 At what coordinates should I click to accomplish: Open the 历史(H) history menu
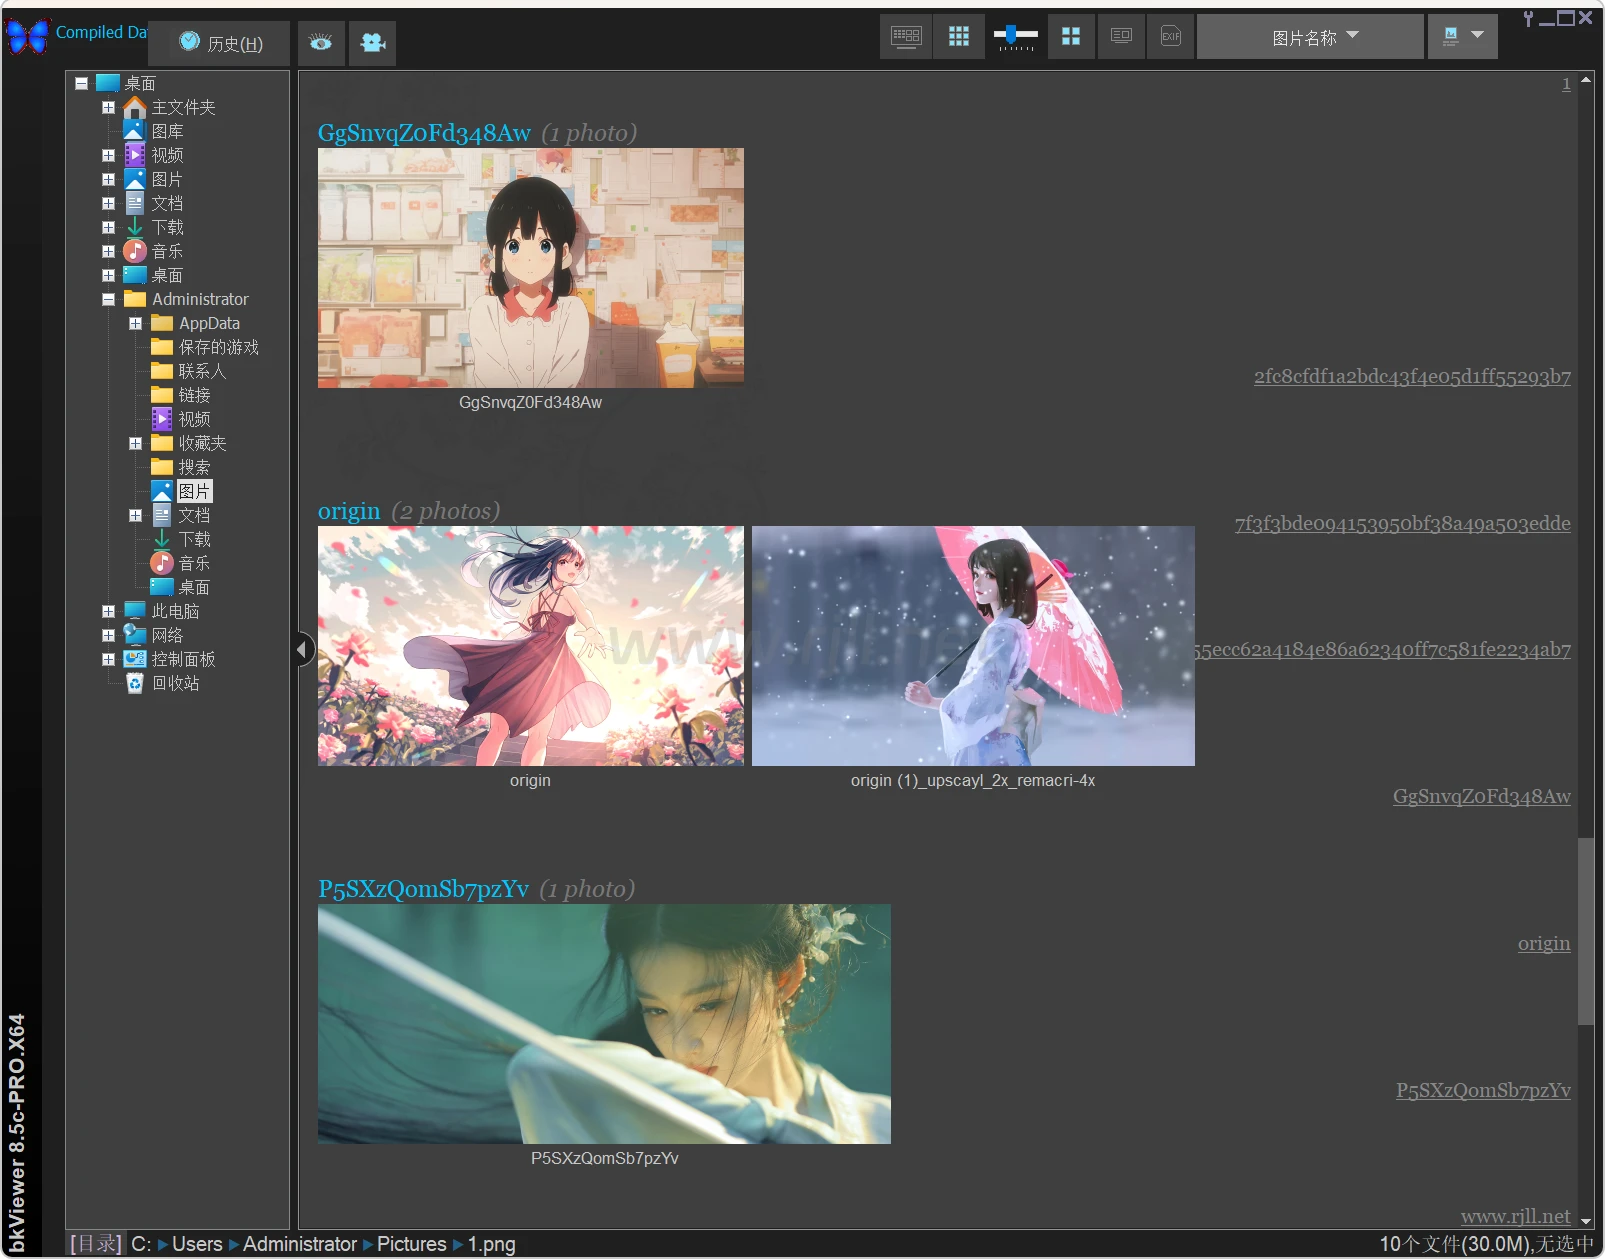coord(221,43)
